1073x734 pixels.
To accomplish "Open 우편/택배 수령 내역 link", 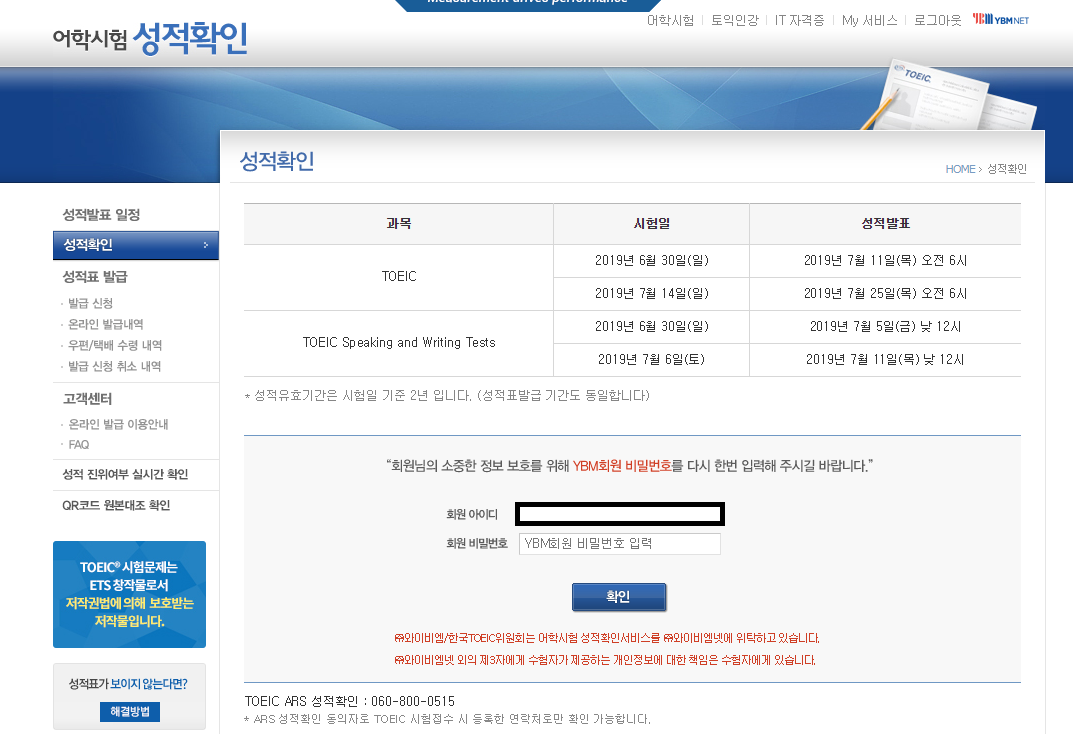I will coord(115,345).
